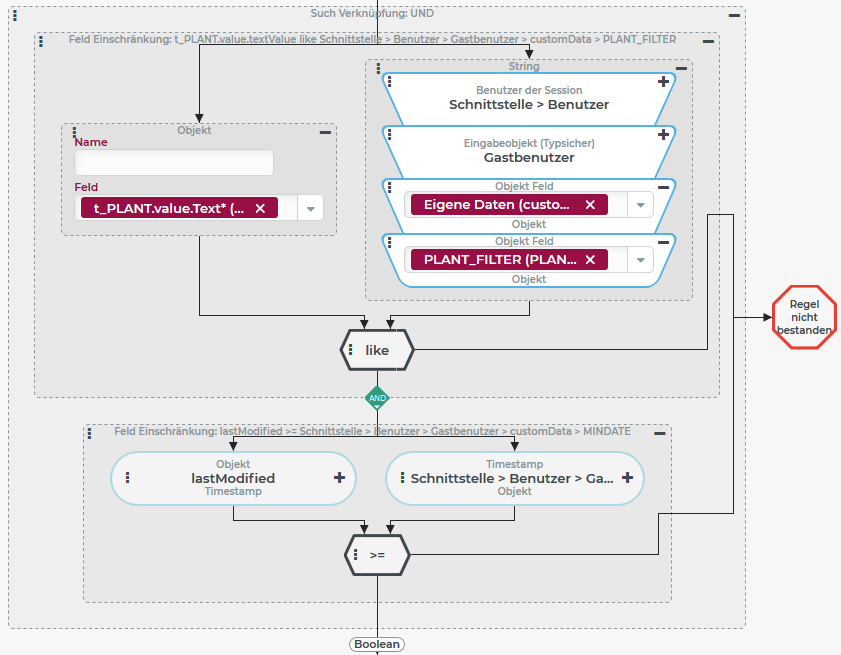The image size is (841, 655).
Task: Open handle menu of like operator
Action: coord(350,350)
